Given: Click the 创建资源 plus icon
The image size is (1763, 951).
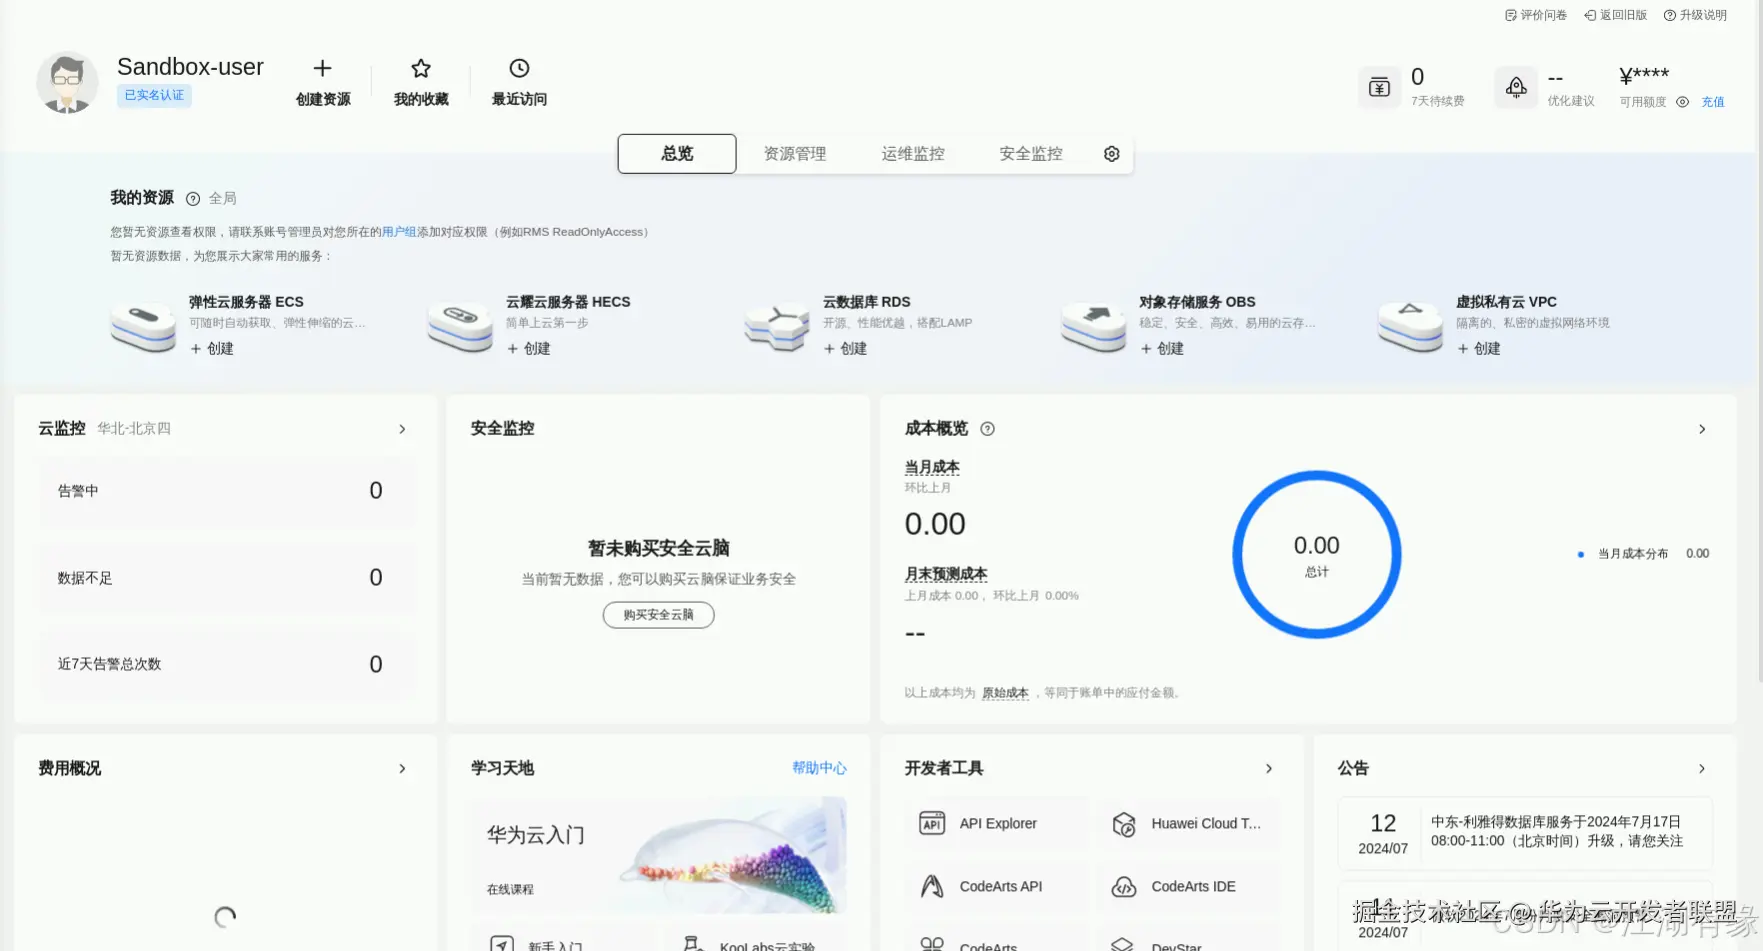Looking at the screenshot, I should pyautogui.click(x=322, y=68).
